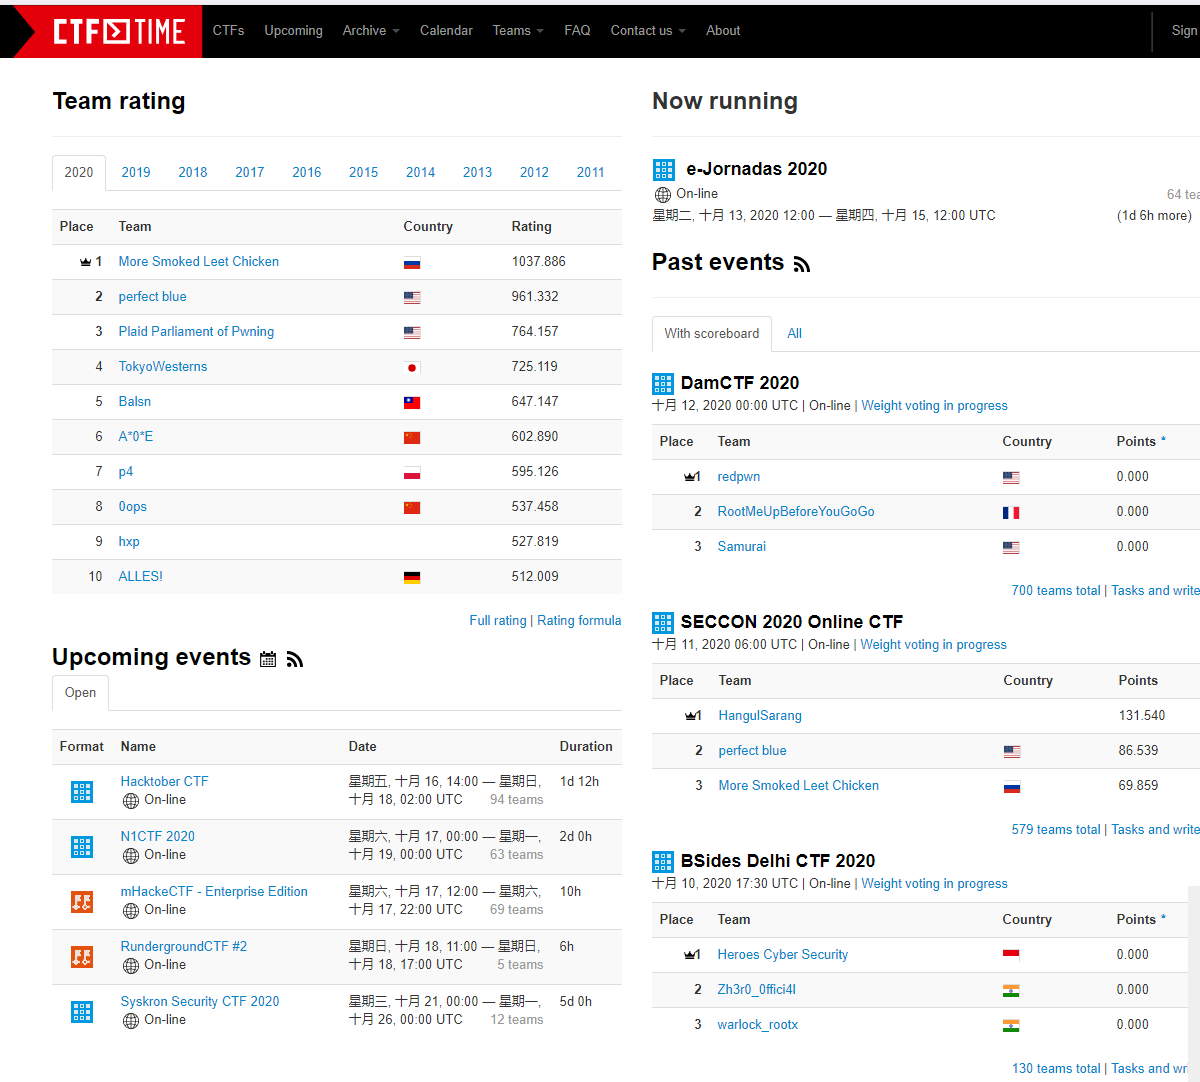Switch to the 2011 rating tab
This screenshot has width=1200, height=1082.
[x=591, y=173]
